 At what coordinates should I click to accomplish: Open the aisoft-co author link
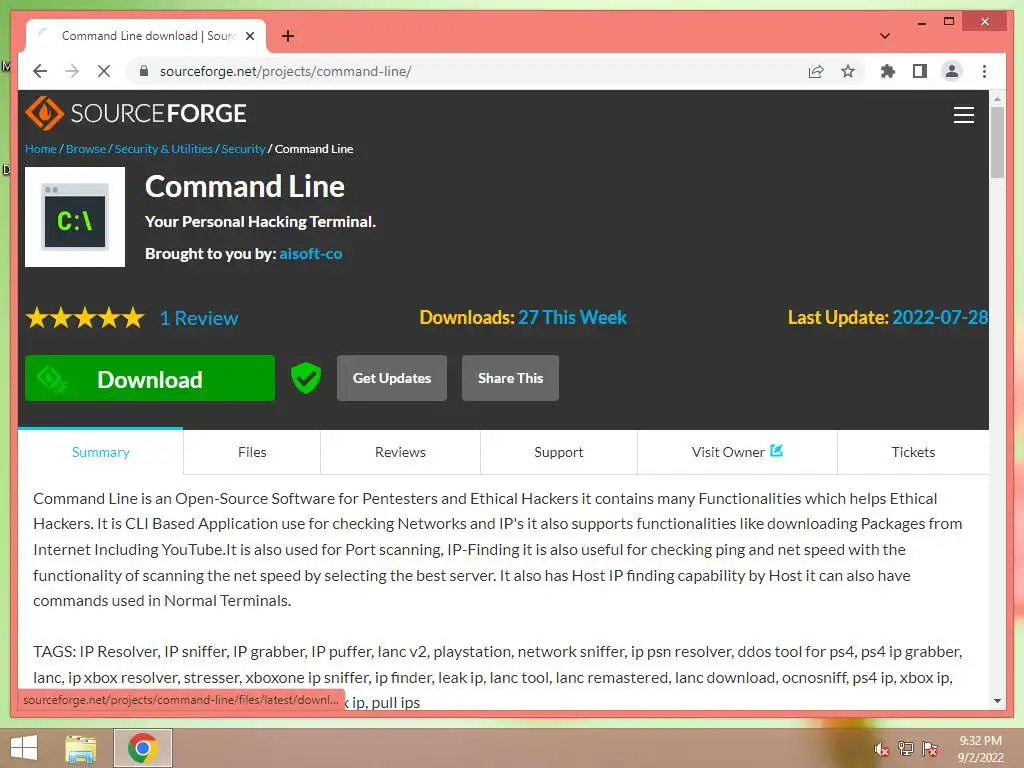coord(311,253)
